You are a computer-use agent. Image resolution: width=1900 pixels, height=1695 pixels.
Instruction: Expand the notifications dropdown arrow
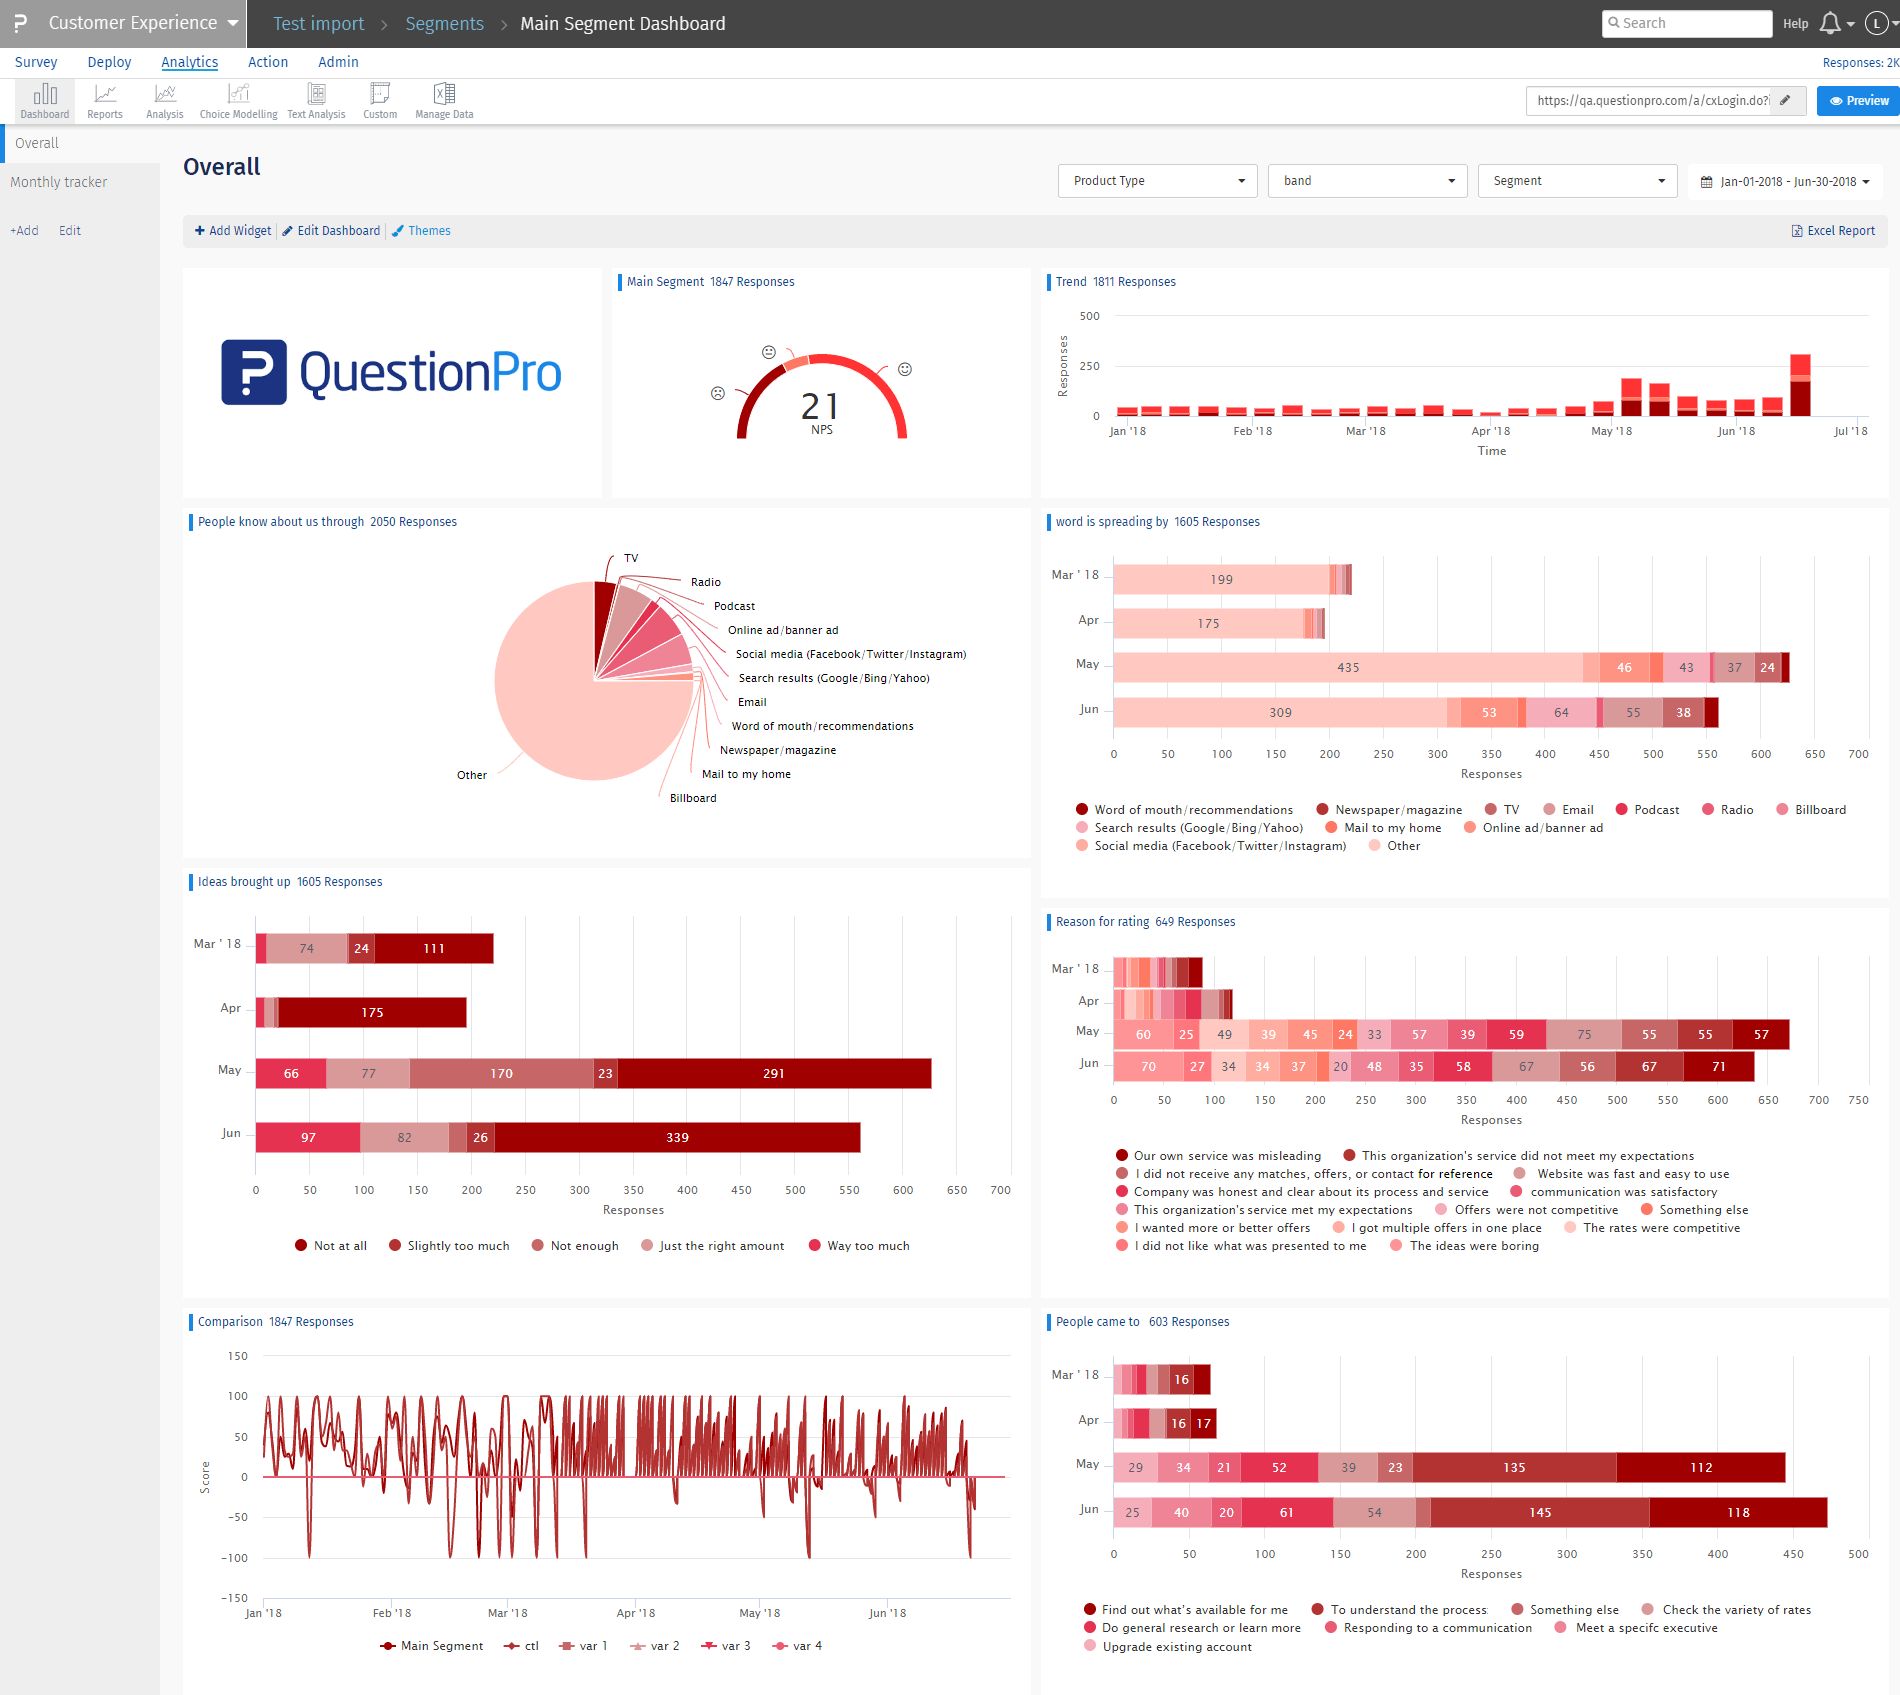[x=1850, y=24]
